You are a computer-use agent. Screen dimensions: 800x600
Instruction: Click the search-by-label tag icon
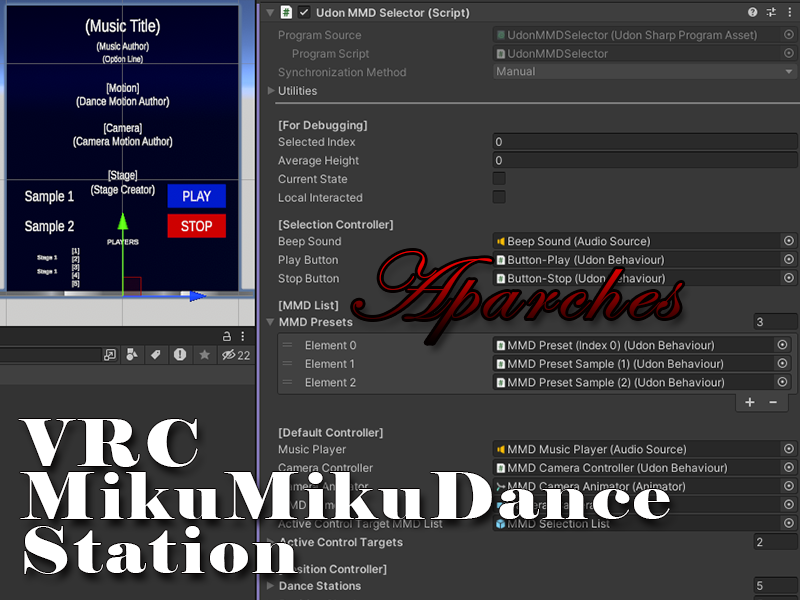coord(156,355)
